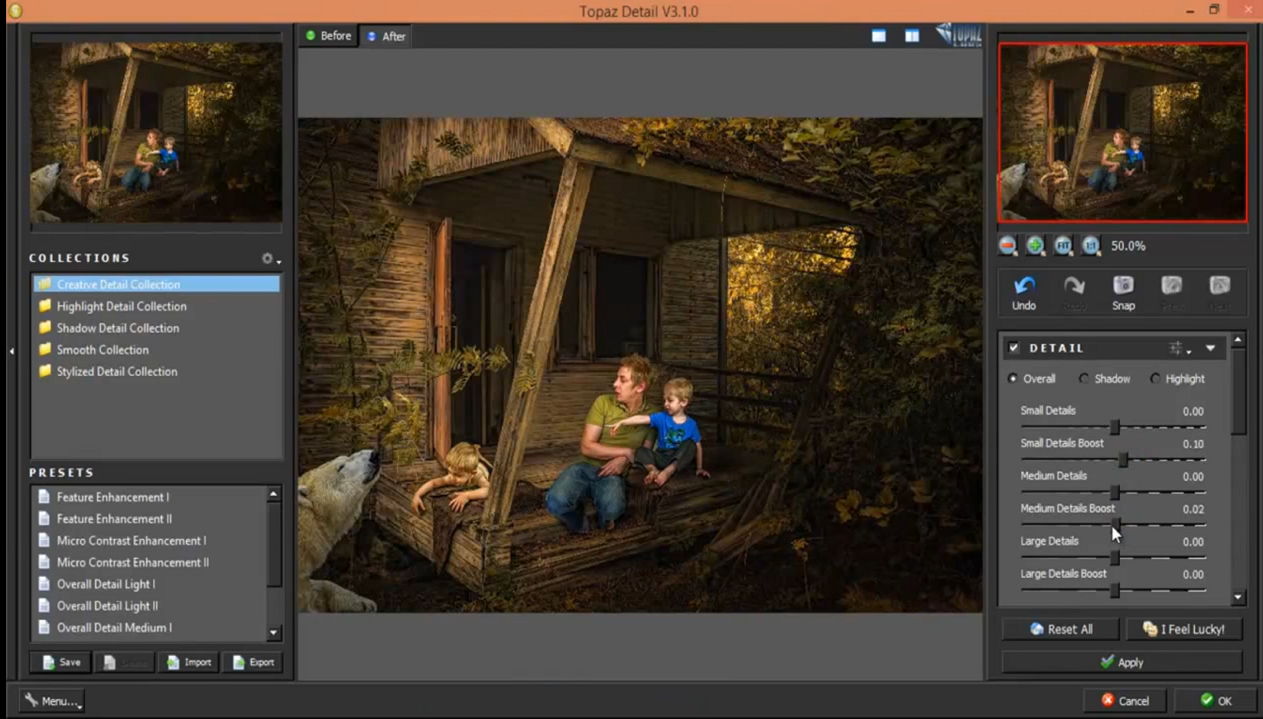Click the Small Details Boost slider handle
Viewport: 1263px width, 719px height.
(1123, 460)
